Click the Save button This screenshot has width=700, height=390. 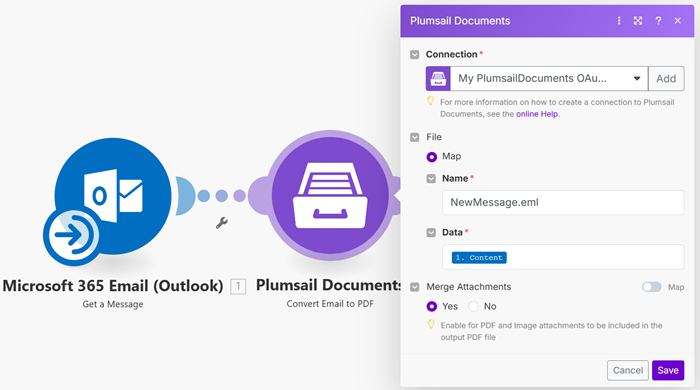pyautogui.click(x=668, y=370)
